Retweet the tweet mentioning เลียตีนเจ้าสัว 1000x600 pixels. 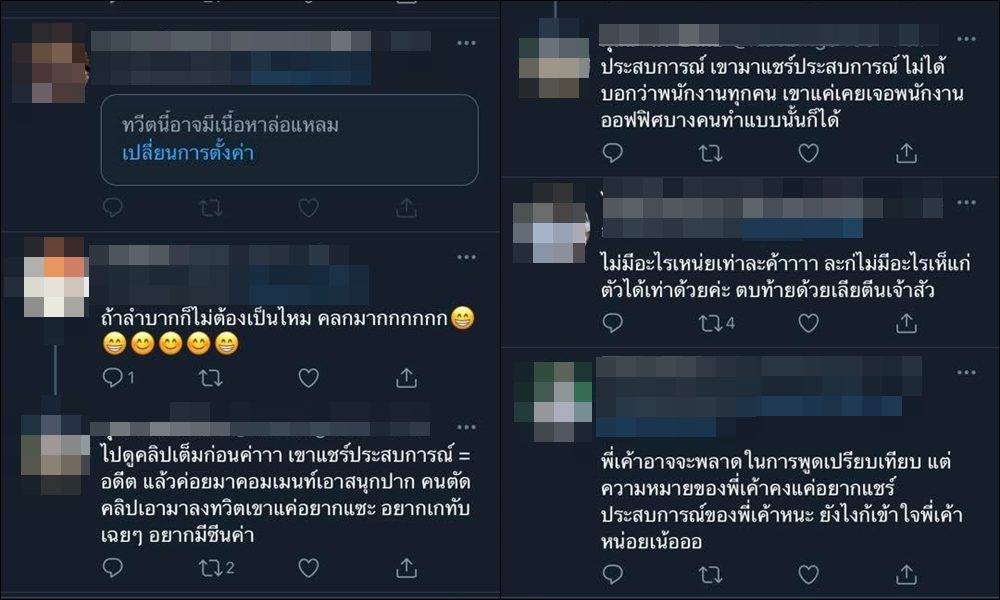point(709,323)
